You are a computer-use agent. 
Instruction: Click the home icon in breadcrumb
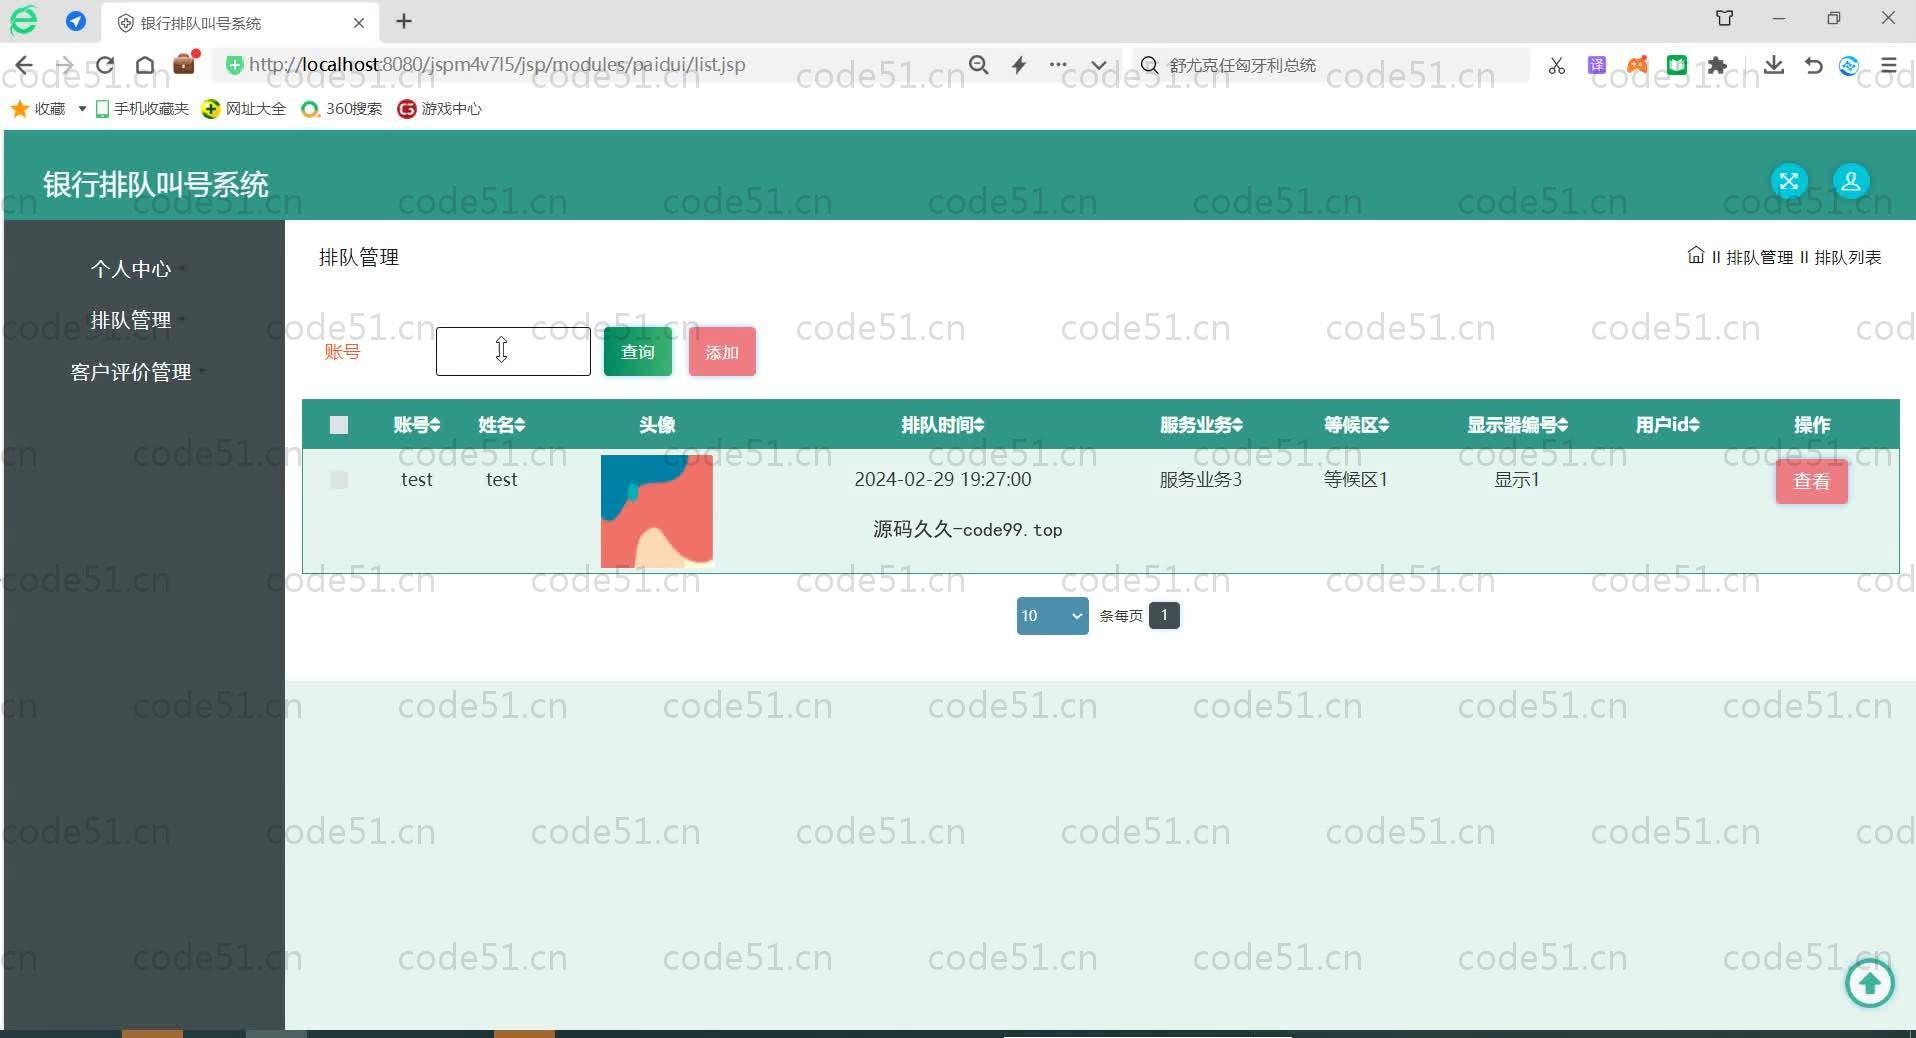point(1696,256)
